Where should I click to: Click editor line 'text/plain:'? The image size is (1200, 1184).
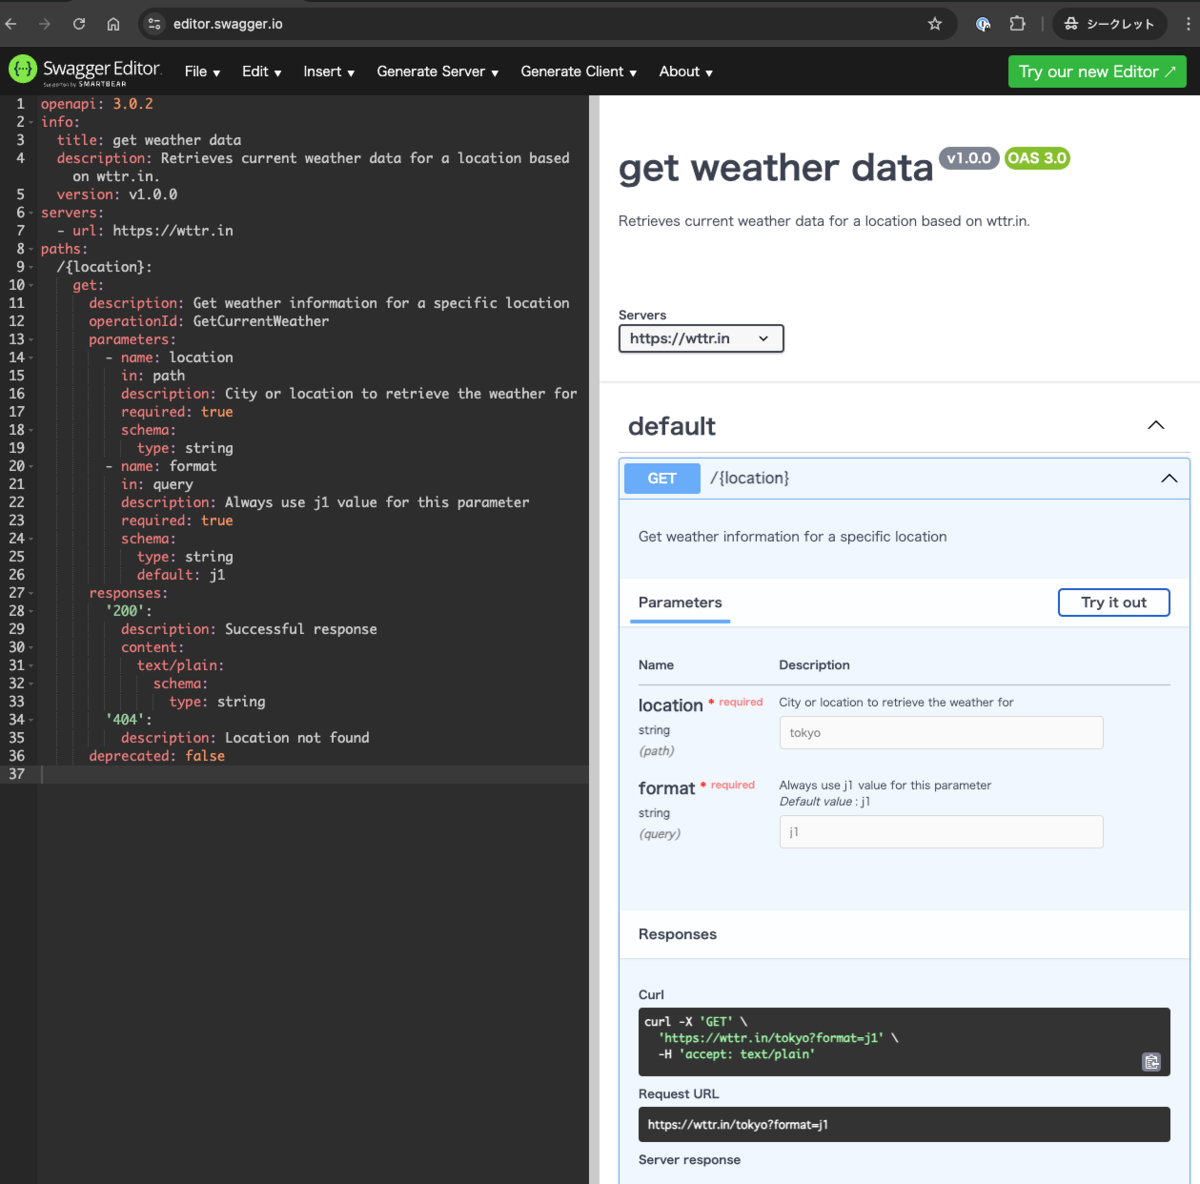[181, 666]
